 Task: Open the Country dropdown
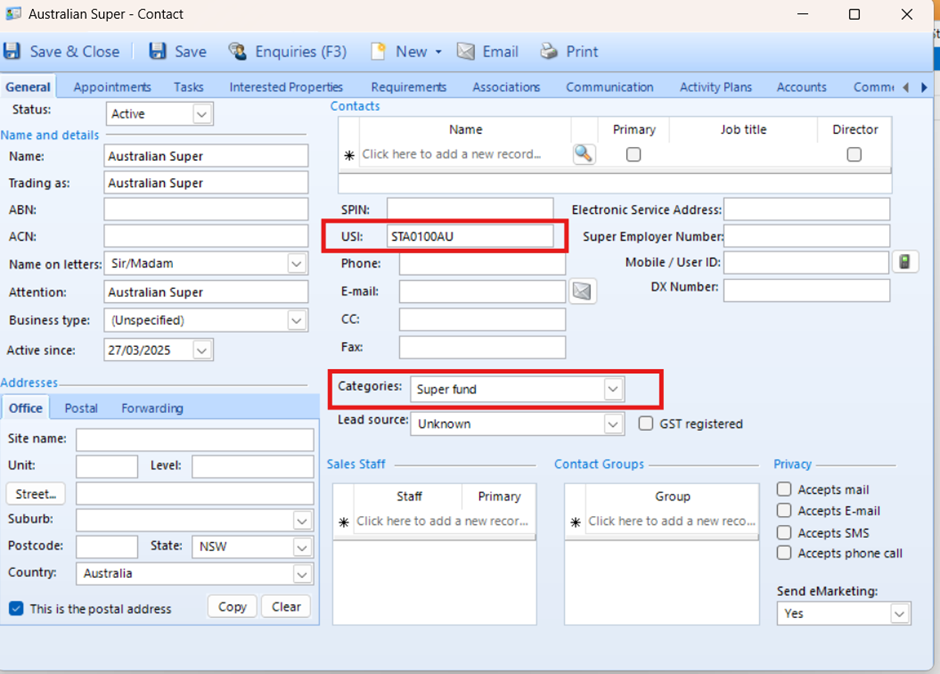click(x=302, y=574)
